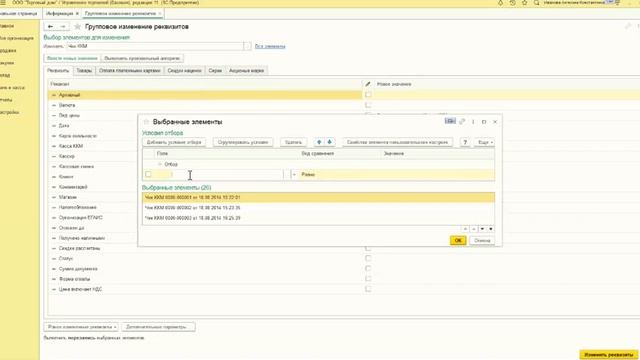Viewport: 640px width, 360px height.
Task: Open comparison type dropdown arrow beside Равно
Action: click(294, 175)
